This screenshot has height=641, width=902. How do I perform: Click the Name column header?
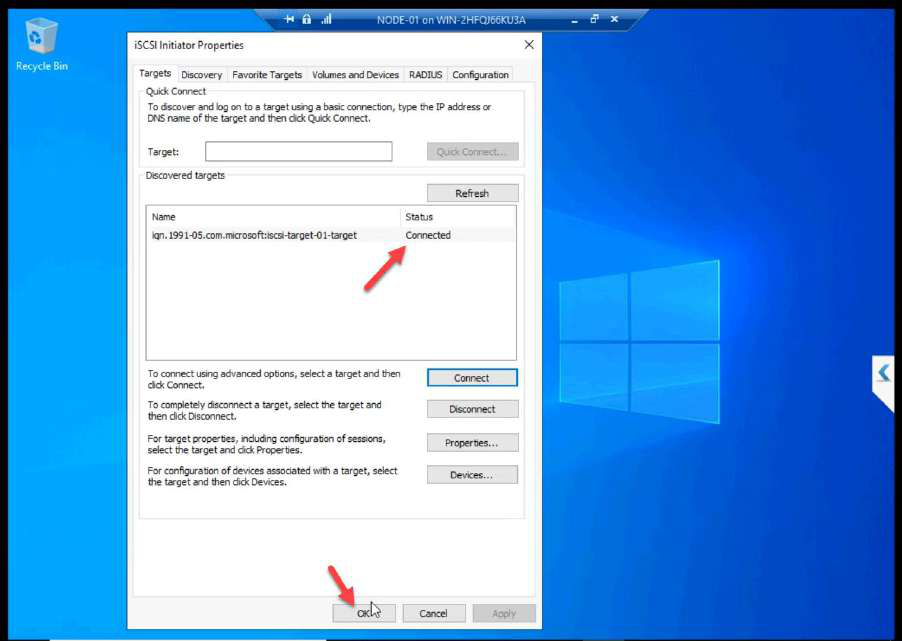pos(274,217)
